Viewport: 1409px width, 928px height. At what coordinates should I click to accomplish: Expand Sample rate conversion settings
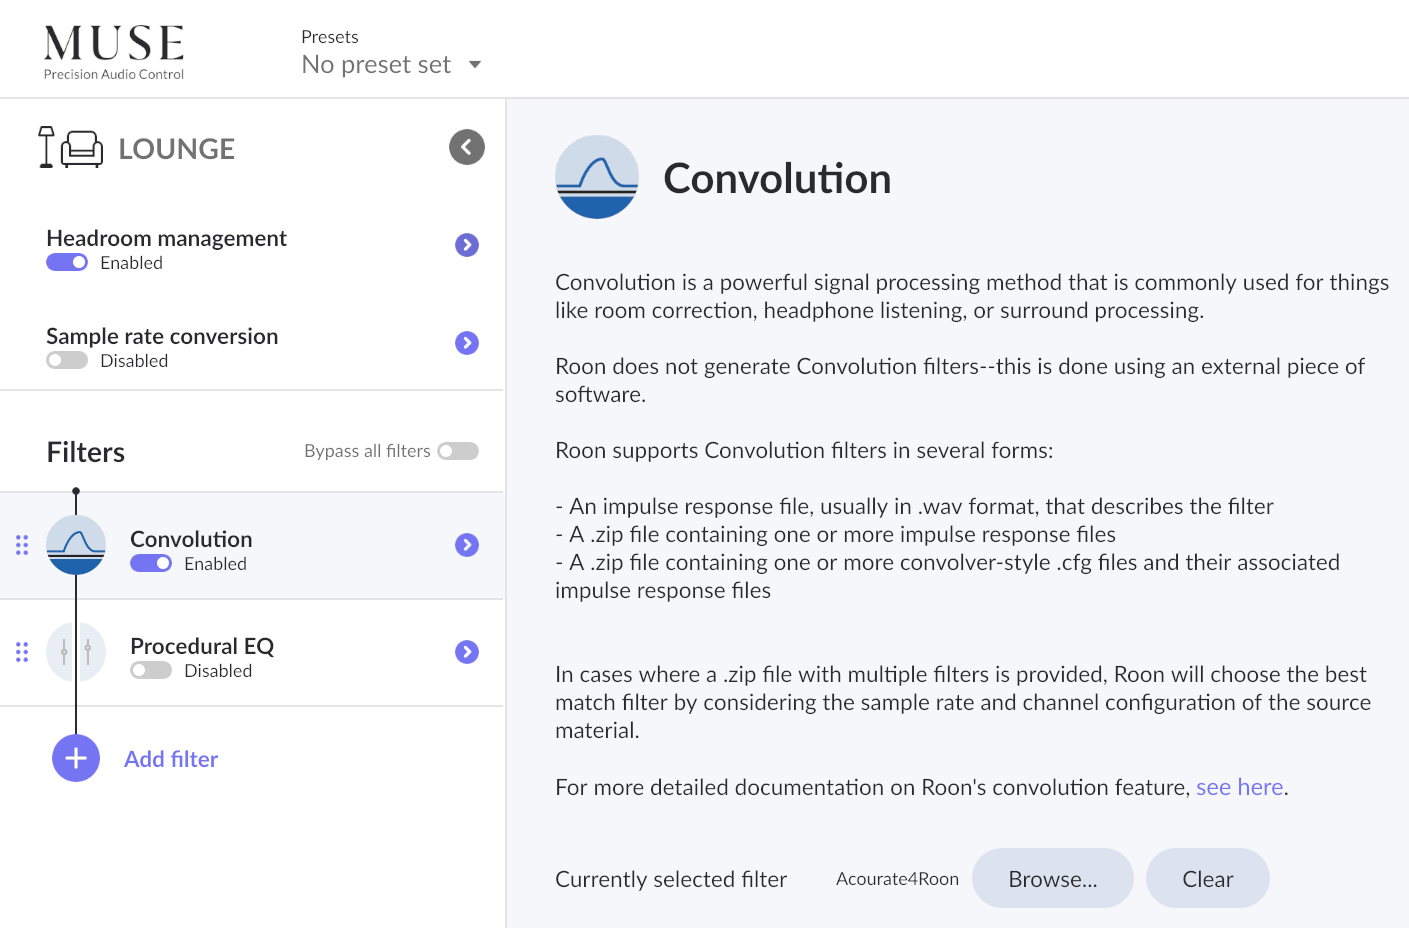(x=466, y=343)
